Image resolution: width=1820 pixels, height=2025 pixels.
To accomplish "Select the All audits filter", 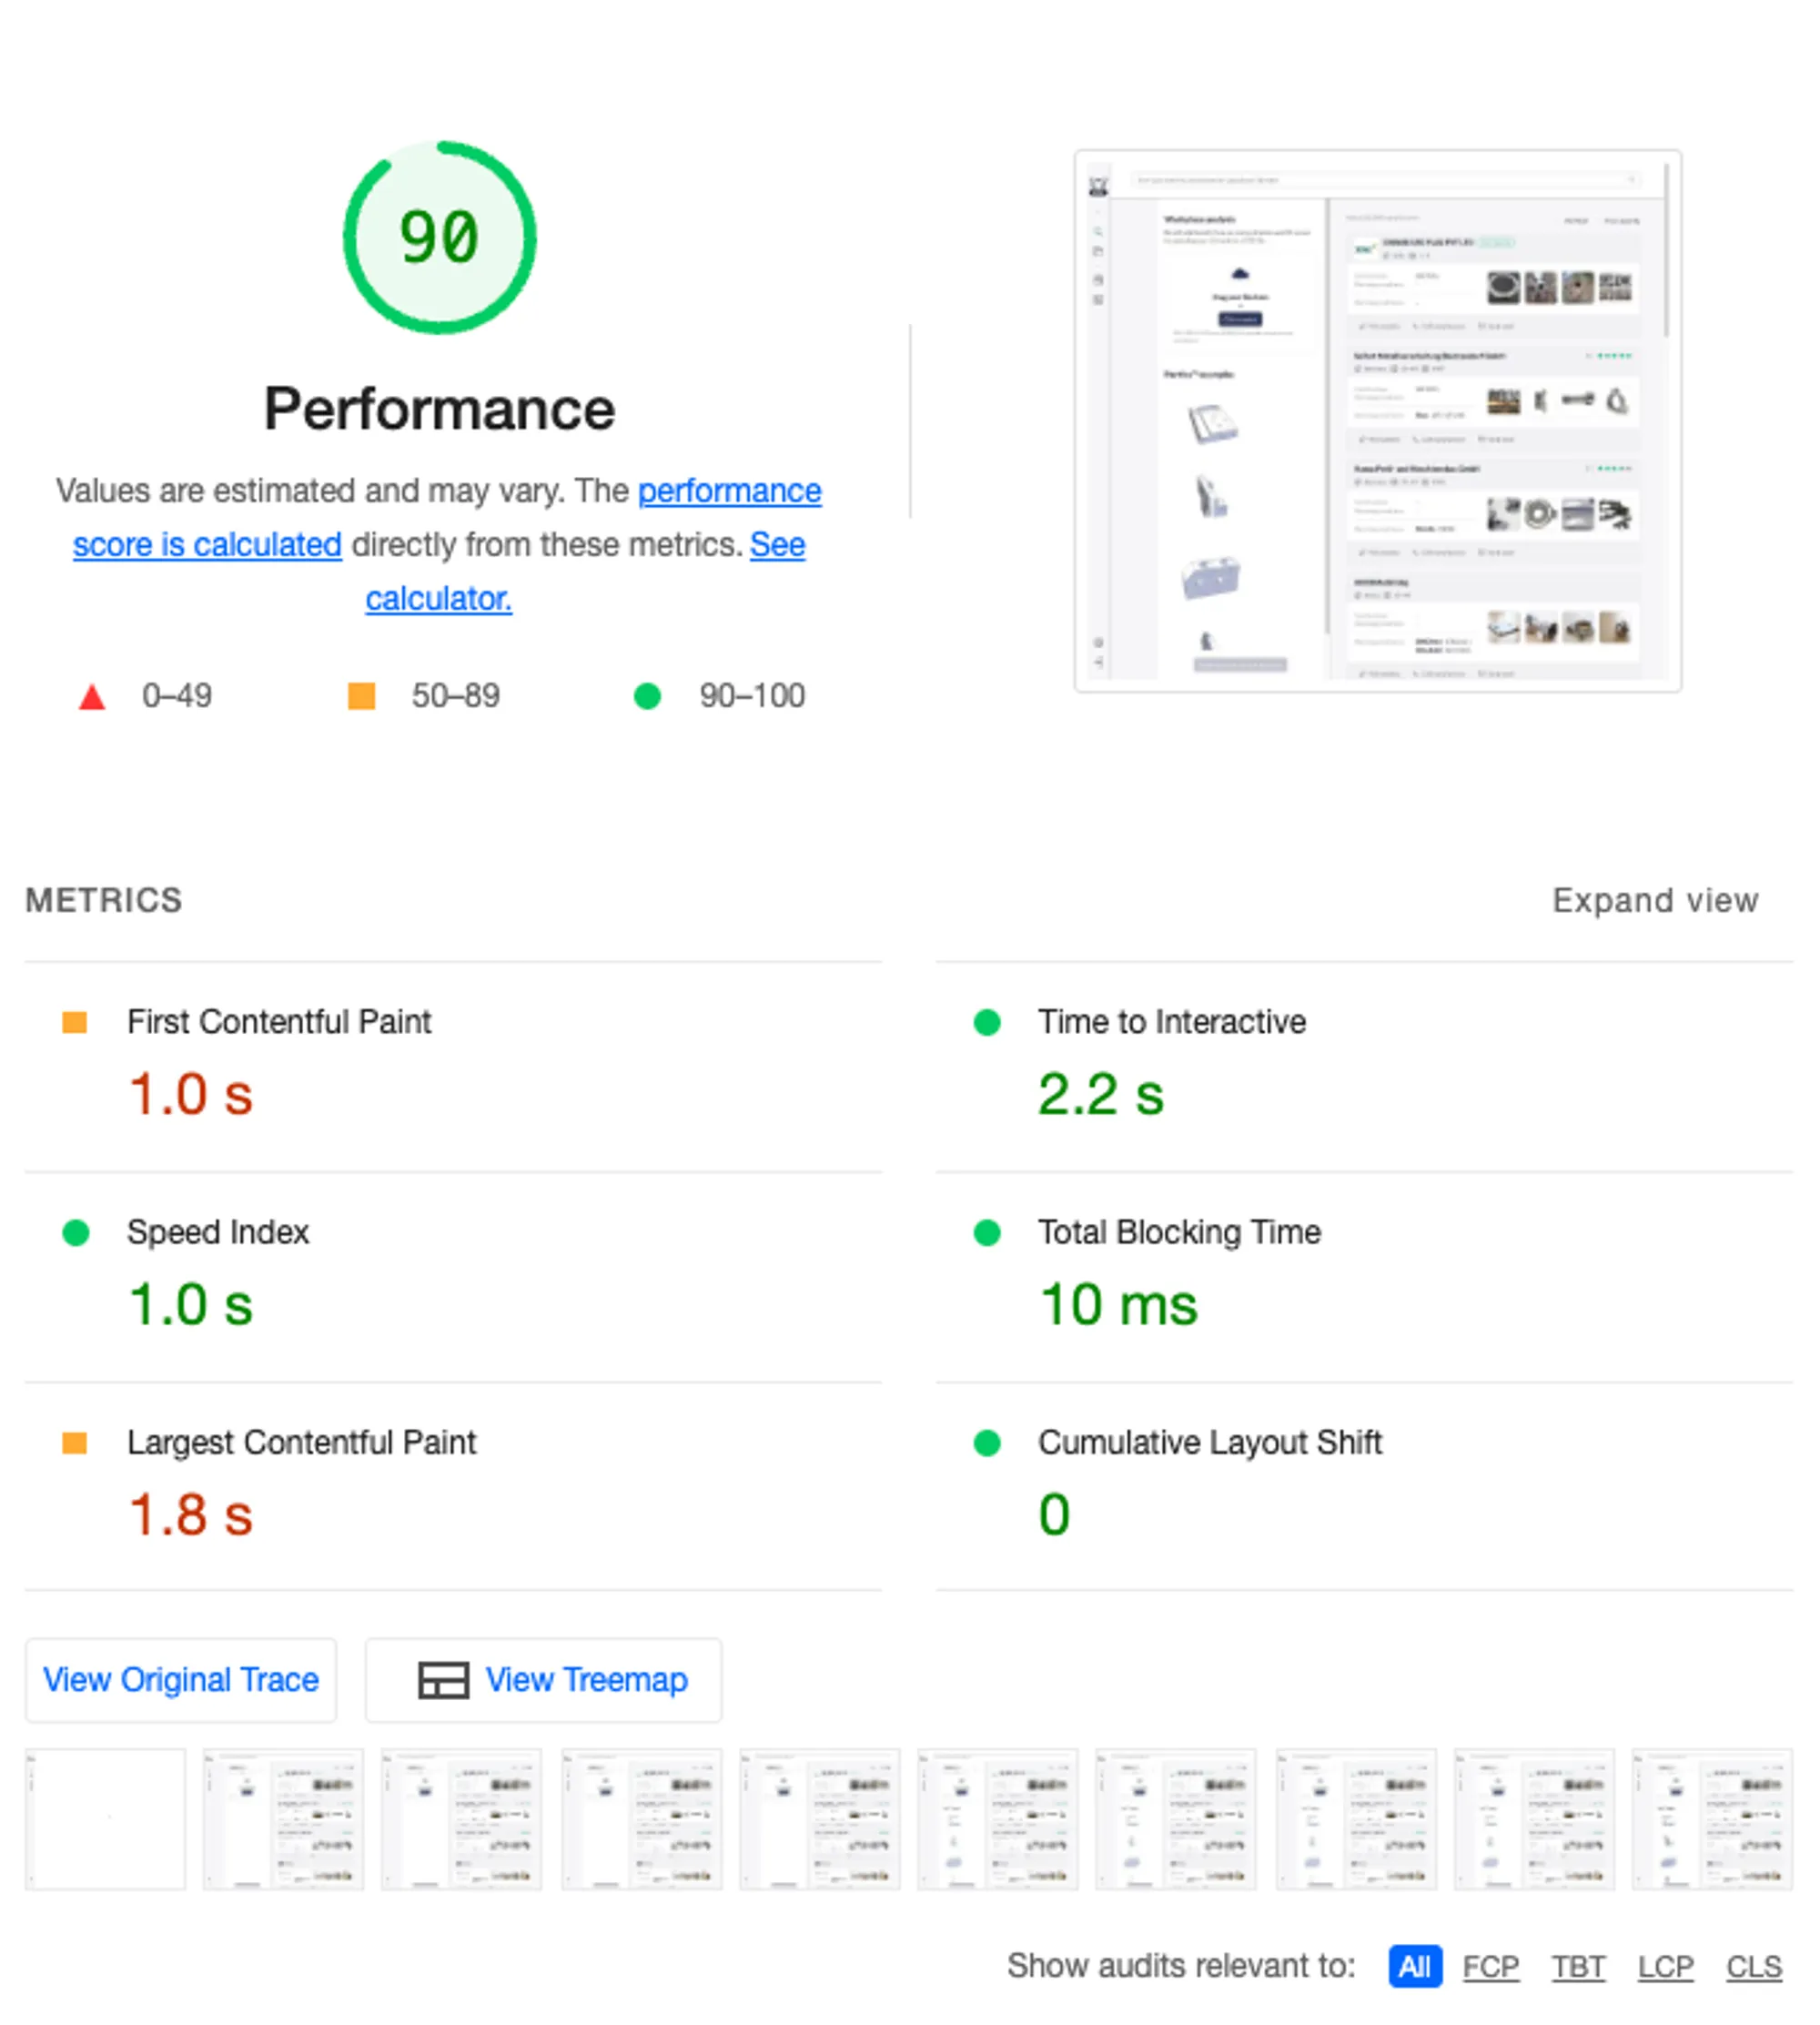I will [x=1415, y=1967].
